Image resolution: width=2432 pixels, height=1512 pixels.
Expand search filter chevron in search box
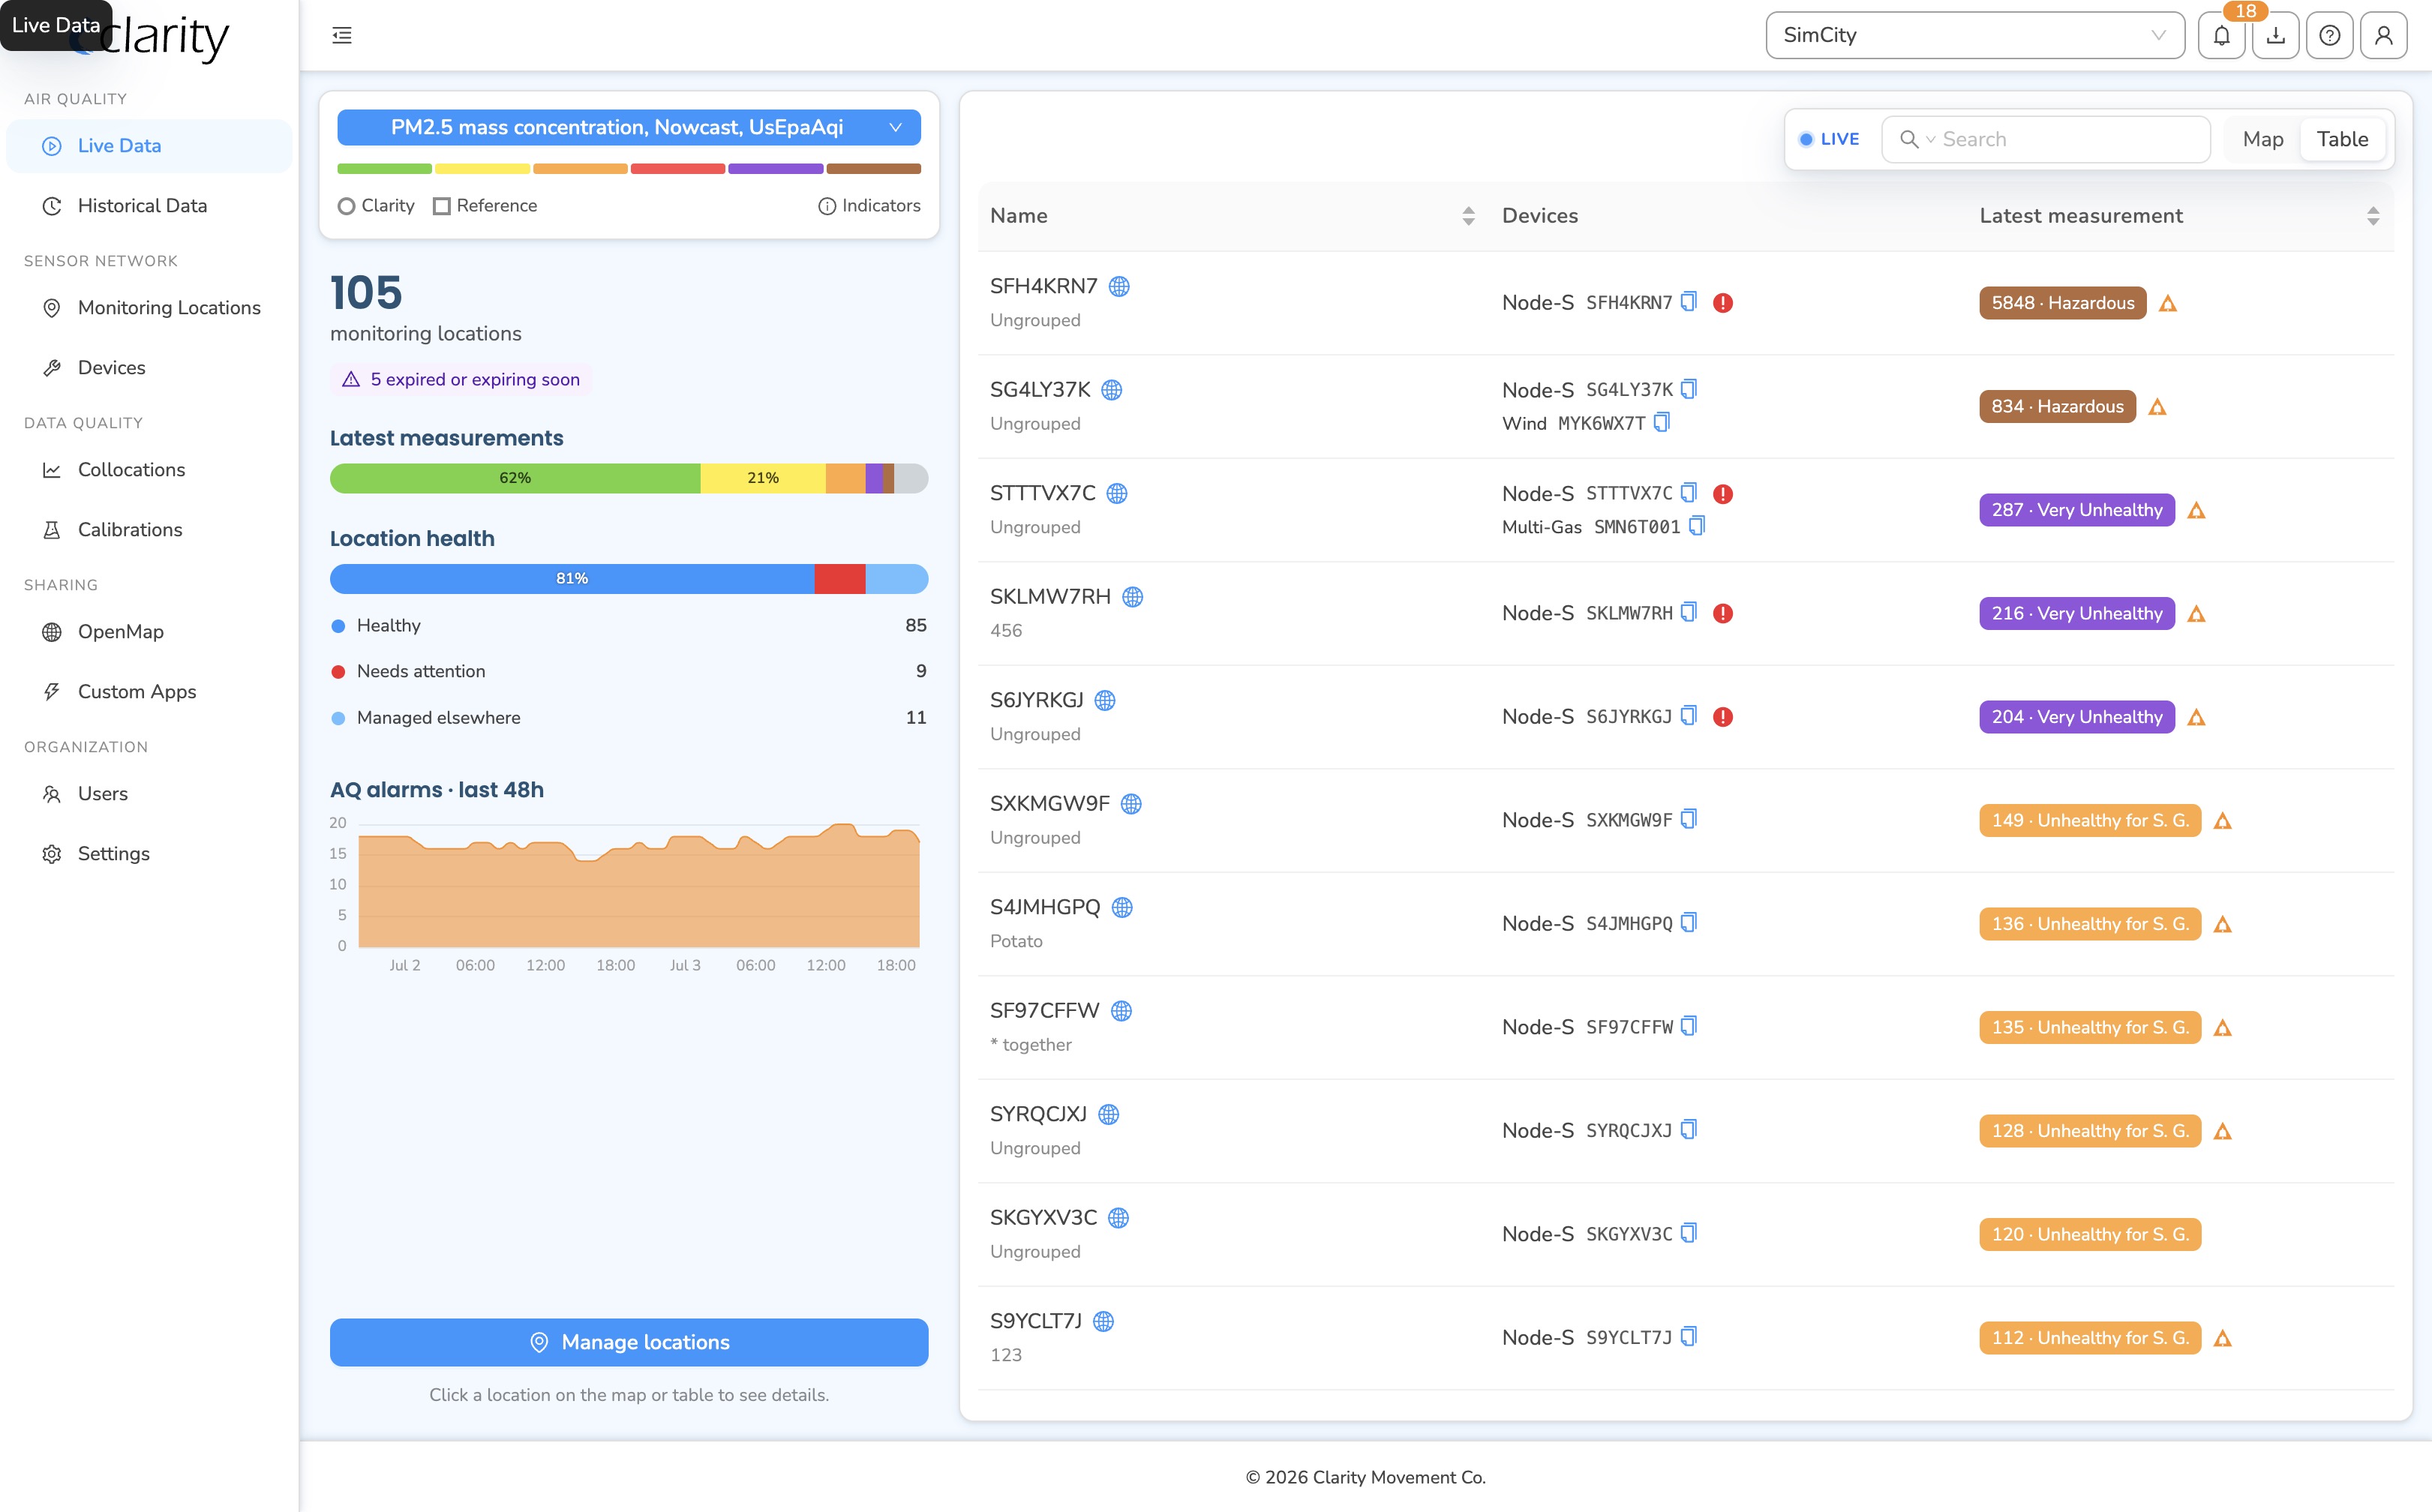pos(1931,140)
